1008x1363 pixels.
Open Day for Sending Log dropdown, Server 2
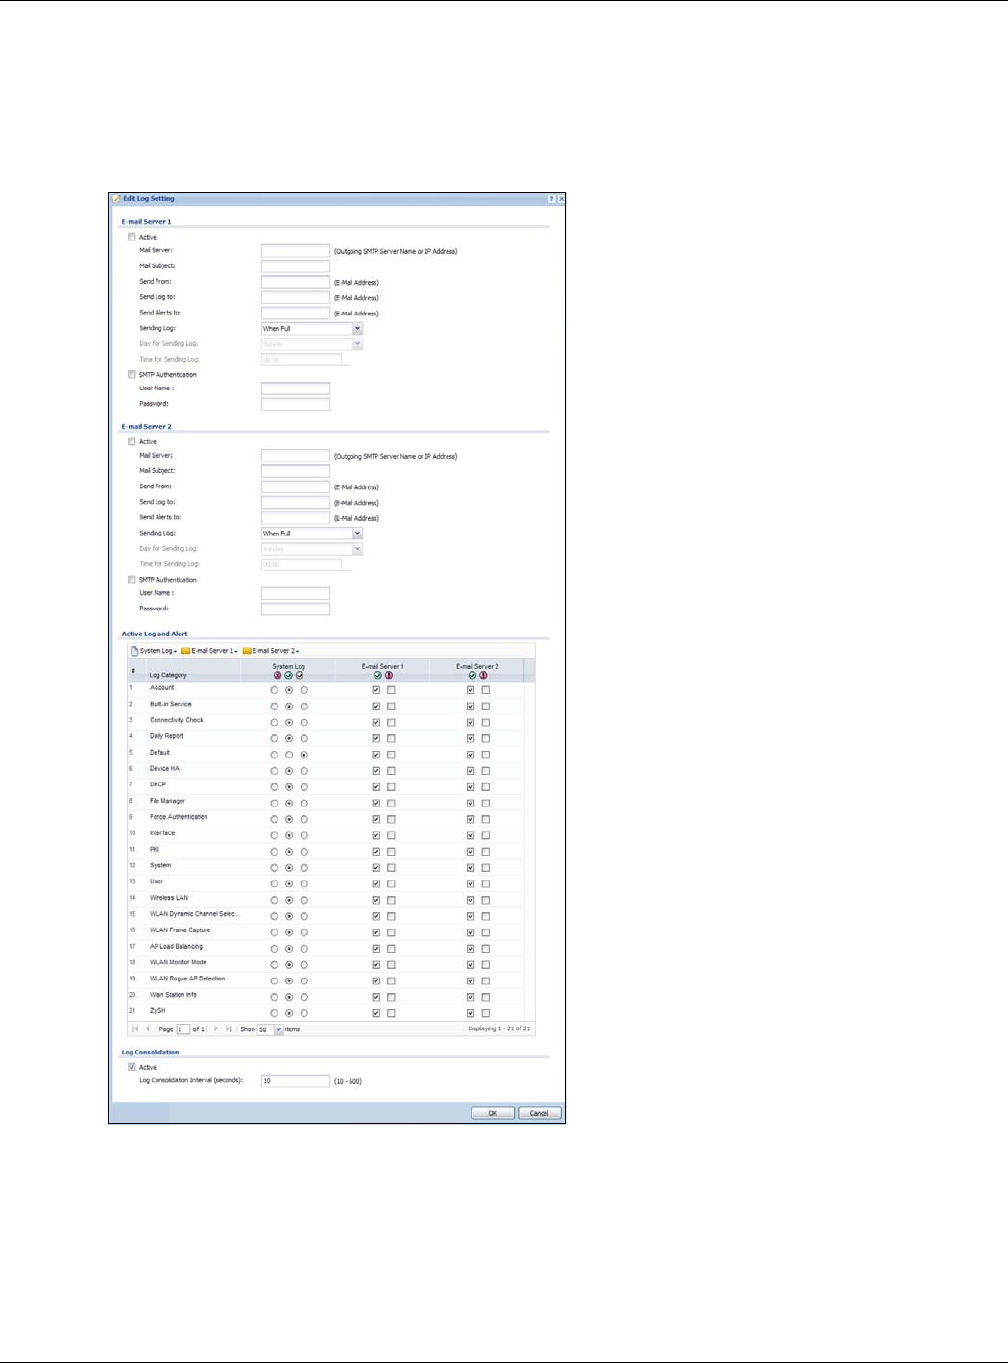(357, 549)
